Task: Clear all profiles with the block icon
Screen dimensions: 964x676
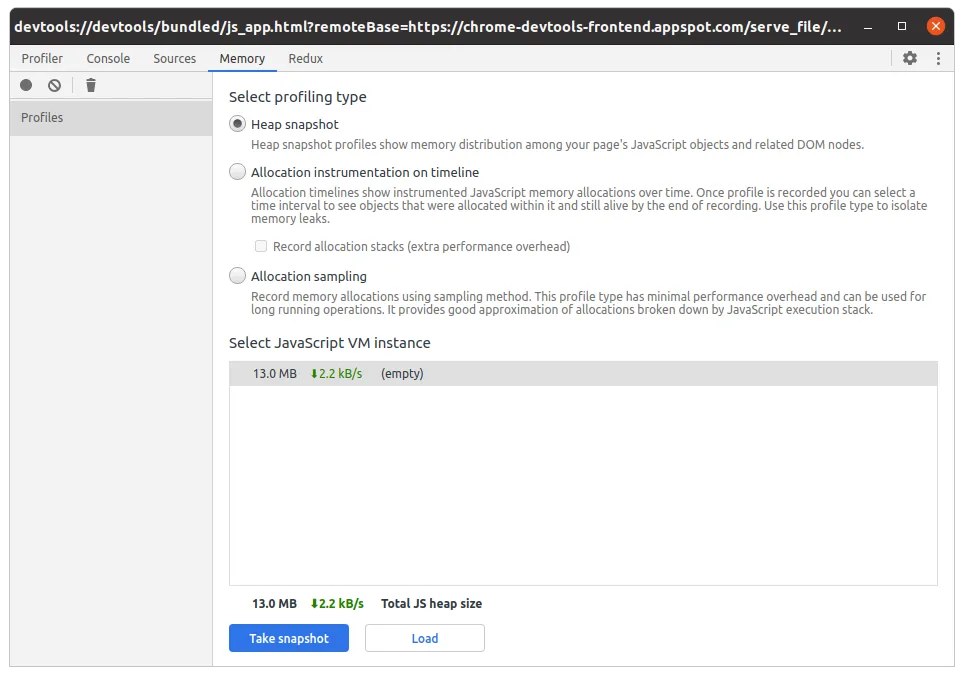Action: (x=55, y=85)
